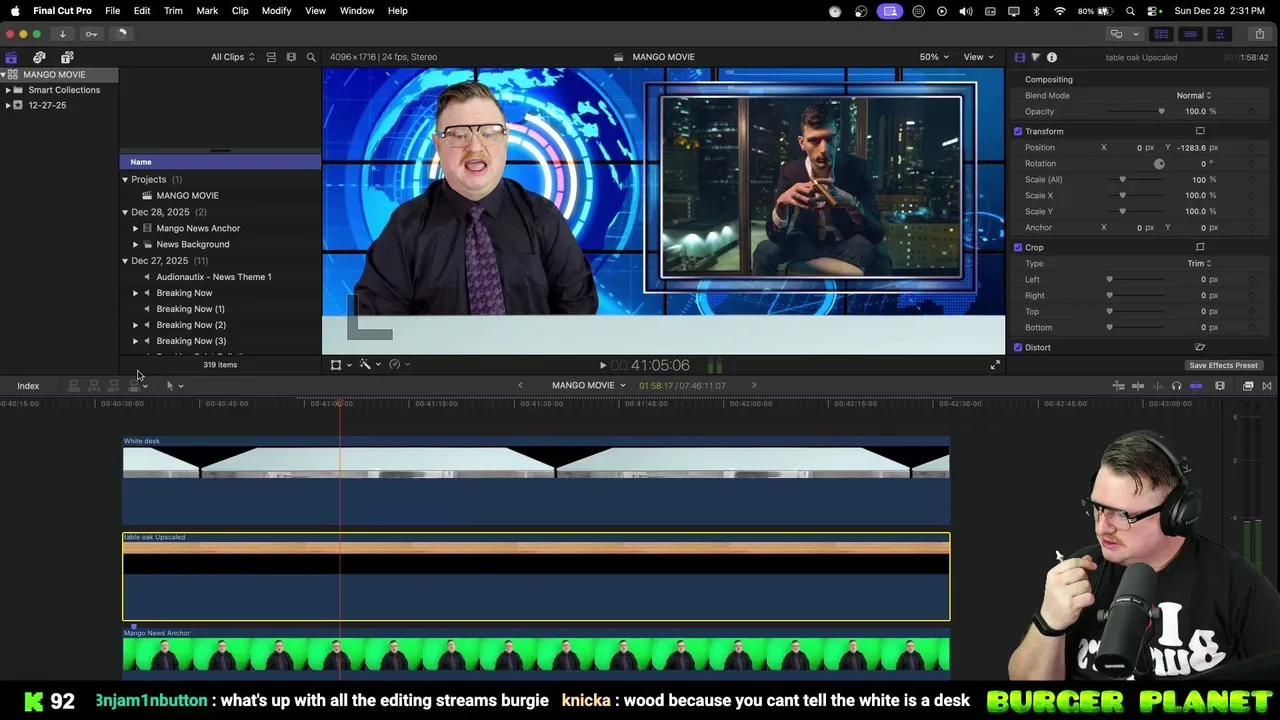The height and width of the screenshot is (720, 1280).
Task: Open the File menu
Action: click(x=113, y=11)
